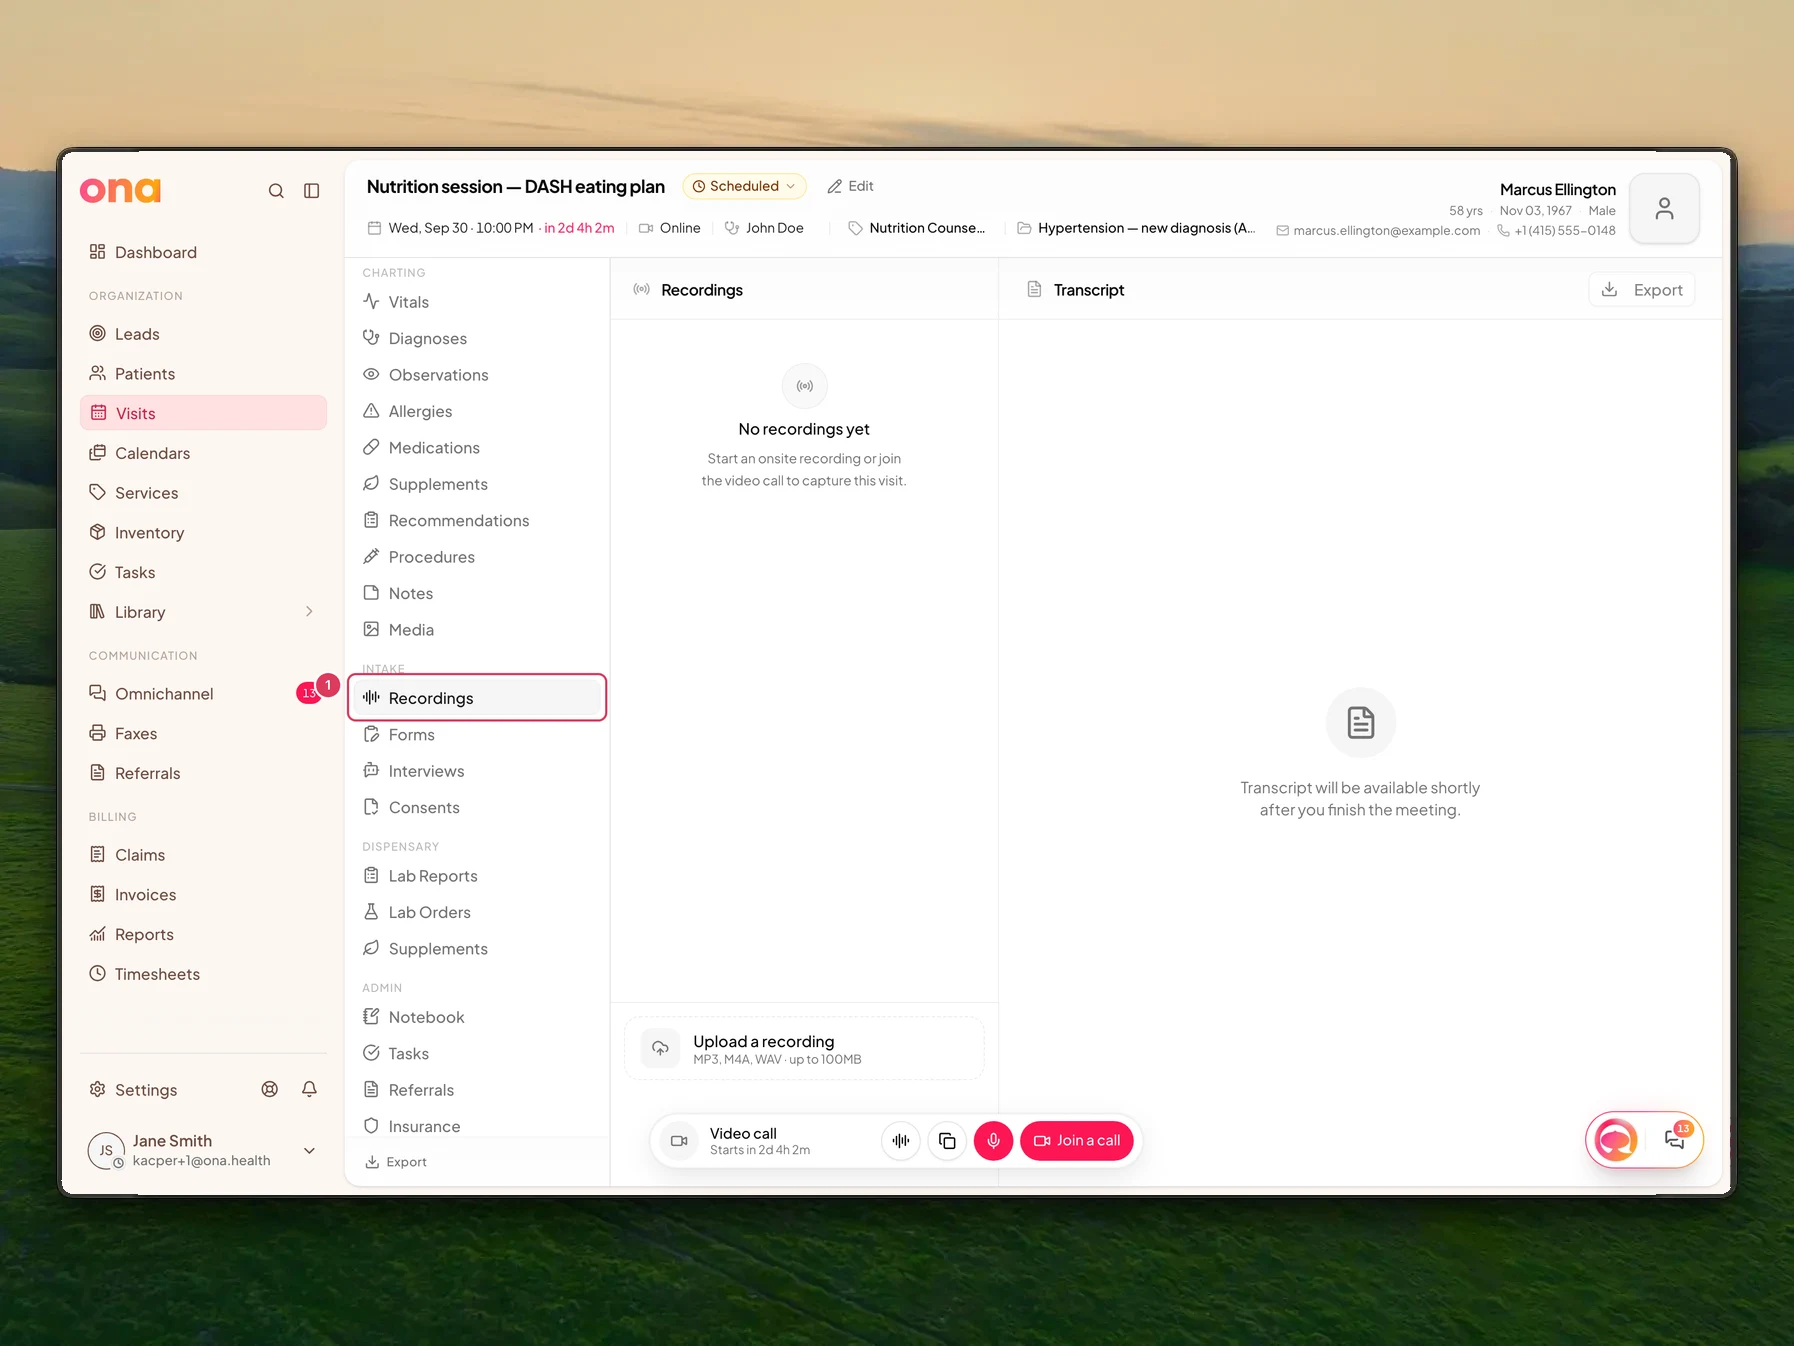1794x1346 pixels.
Task: Click the Nutrition Counse... service tag
Action: point(917,228)
